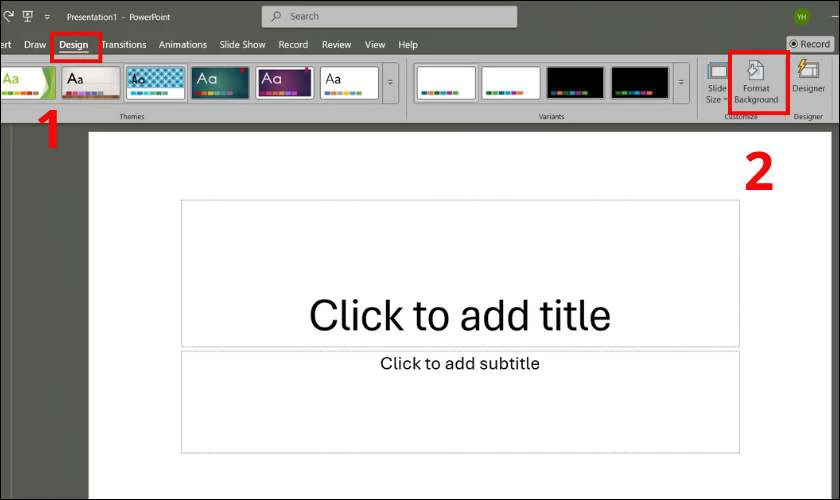Screen dimensions: 840x500
Task: Apply the beige theme with multicolor bar
Action: pyautogui.click(x=91, y=83)
